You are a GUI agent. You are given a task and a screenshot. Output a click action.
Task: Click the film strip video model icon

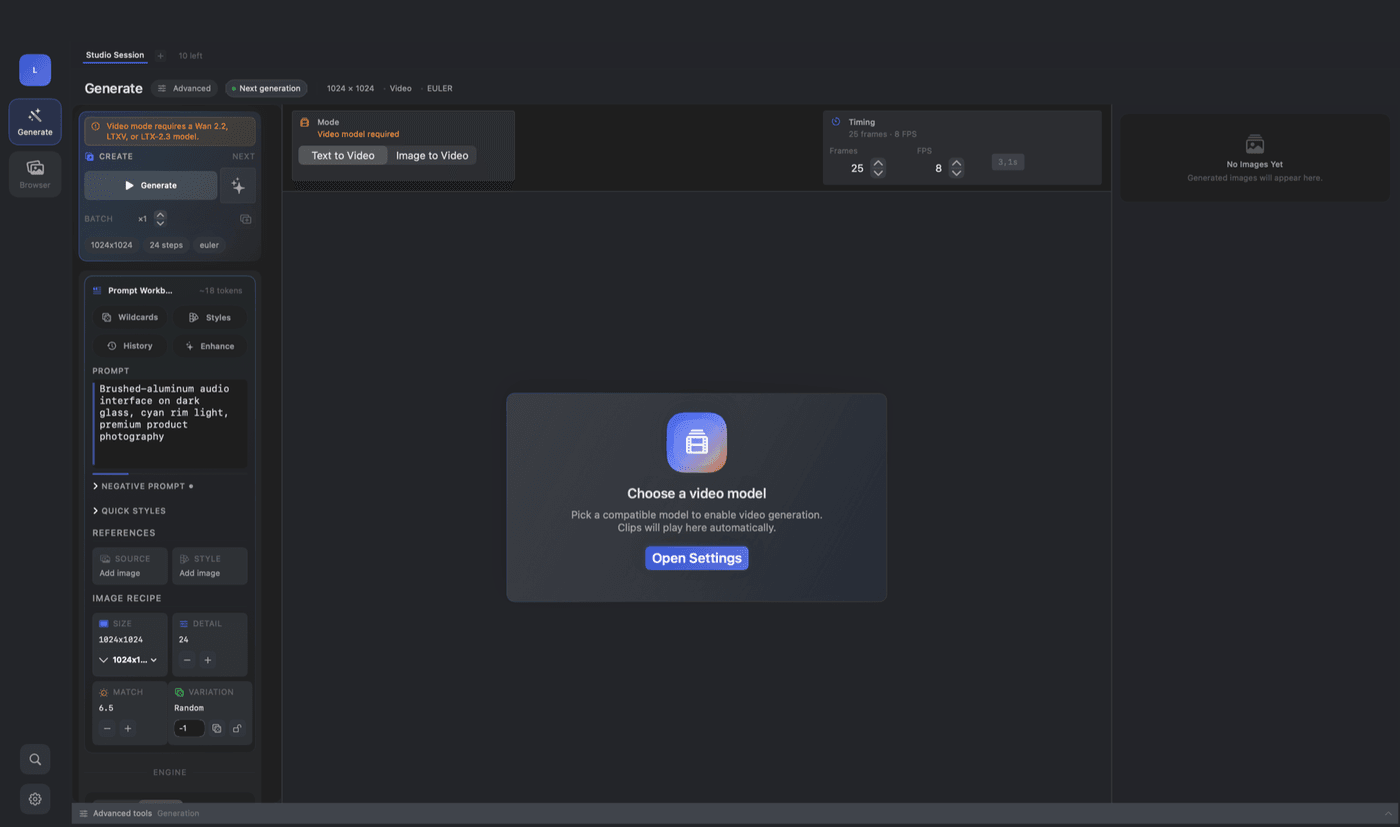[697, 443]
